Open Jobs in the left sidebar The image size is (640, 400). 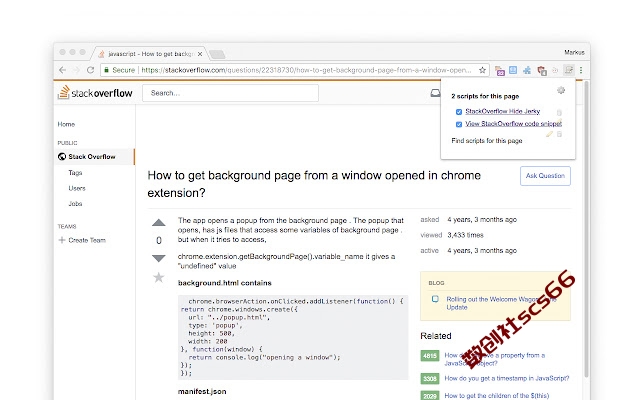(75, 204)
